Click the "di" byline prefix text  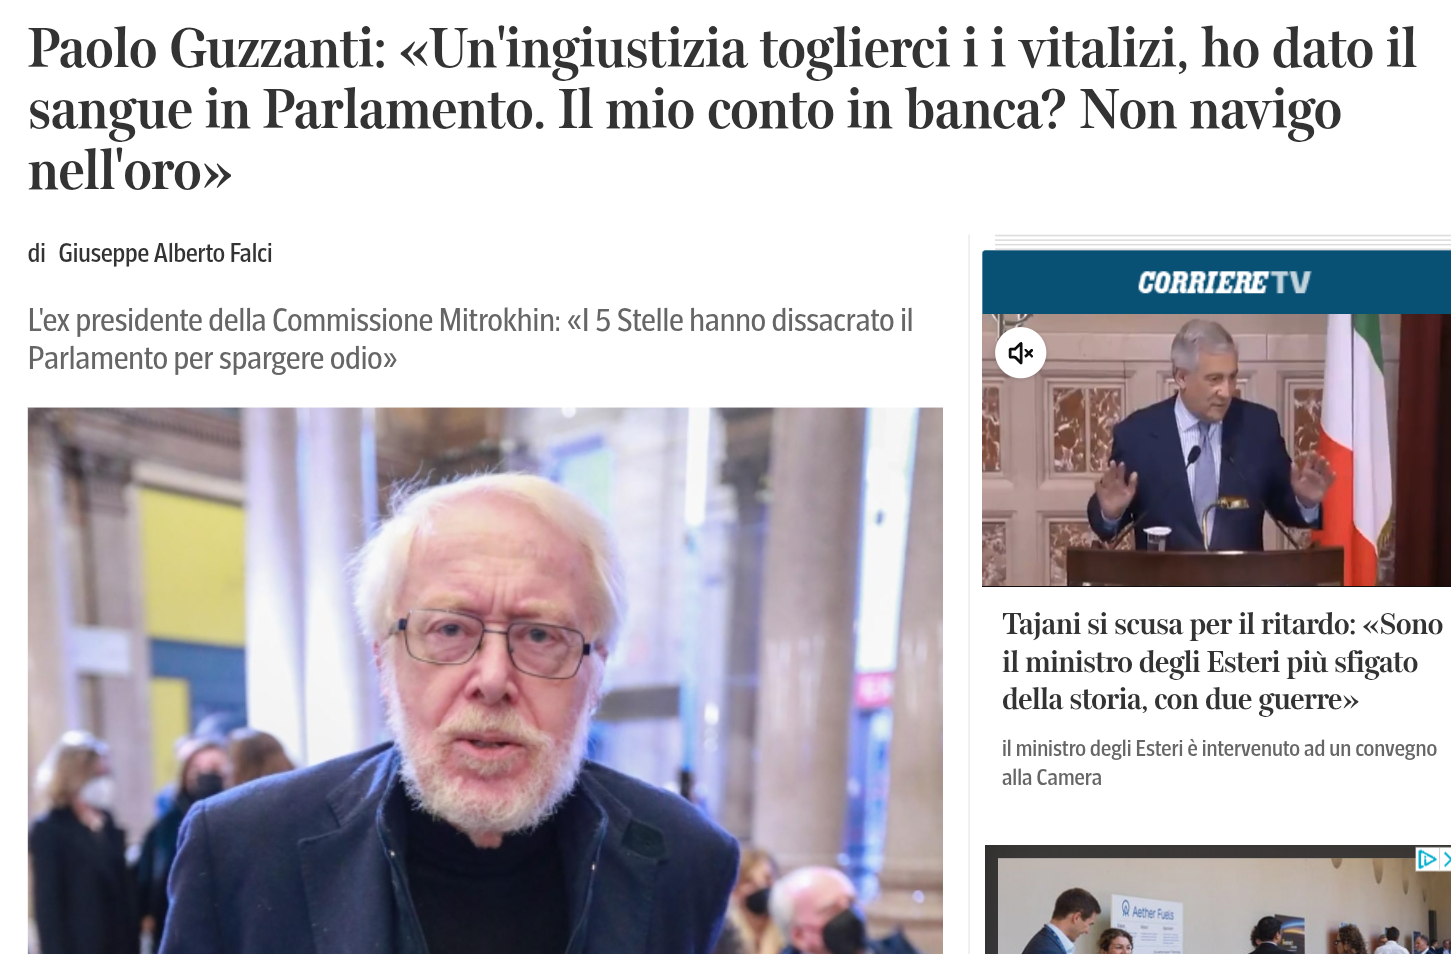(x=37, y=253)
